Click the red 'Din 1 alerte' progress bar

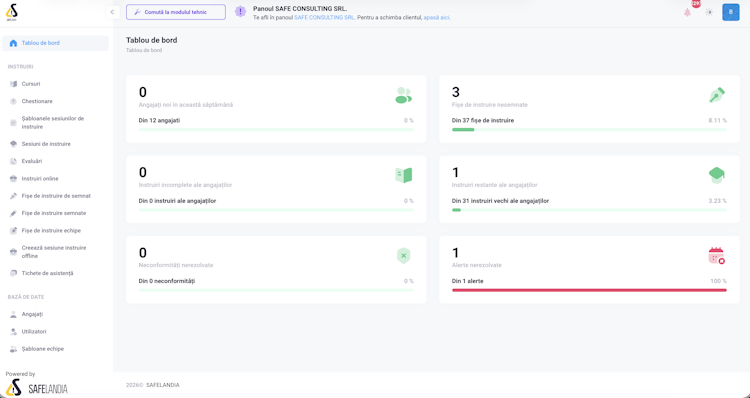589,290
